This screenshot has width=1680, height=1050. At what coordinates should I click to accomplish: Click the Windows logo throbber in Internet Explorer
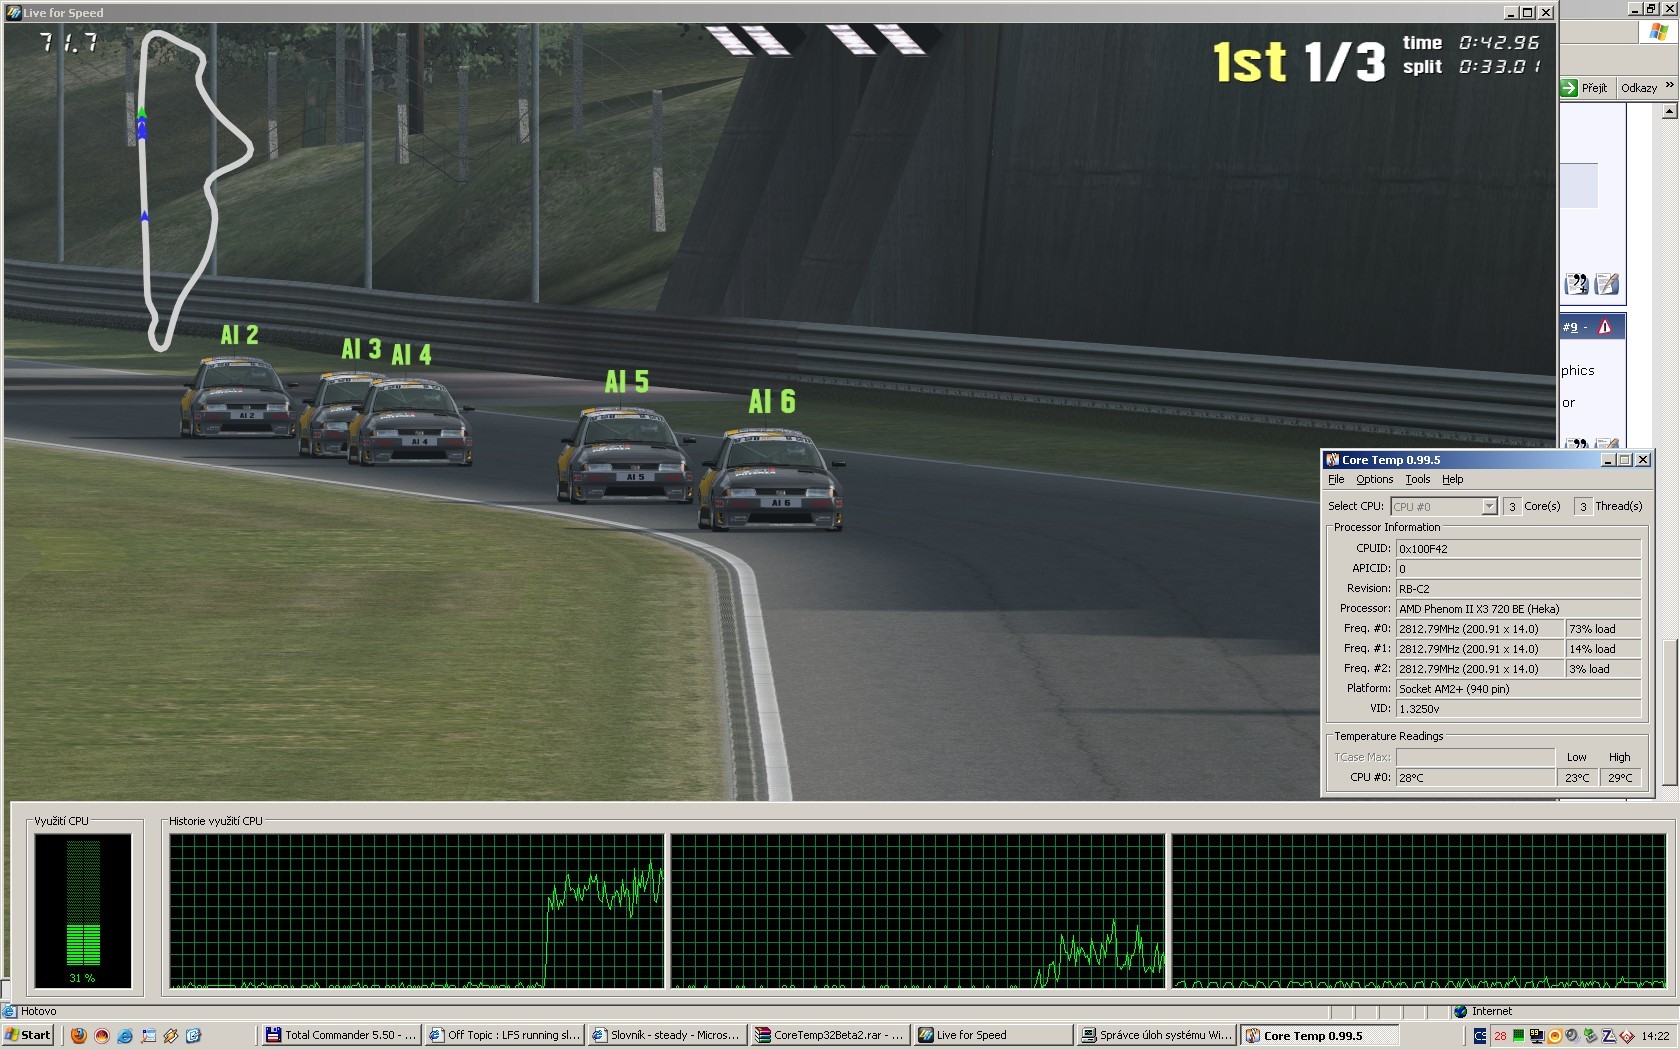1658,32
